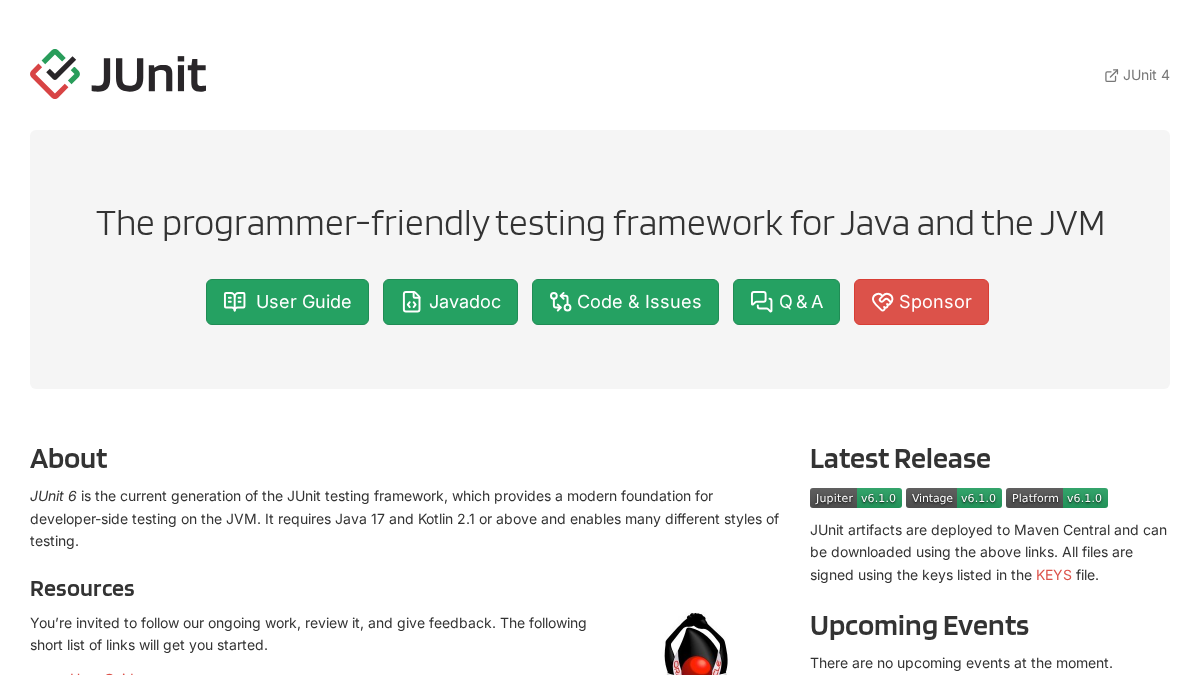Open the JUnit 4 link text

[1146, 75]
